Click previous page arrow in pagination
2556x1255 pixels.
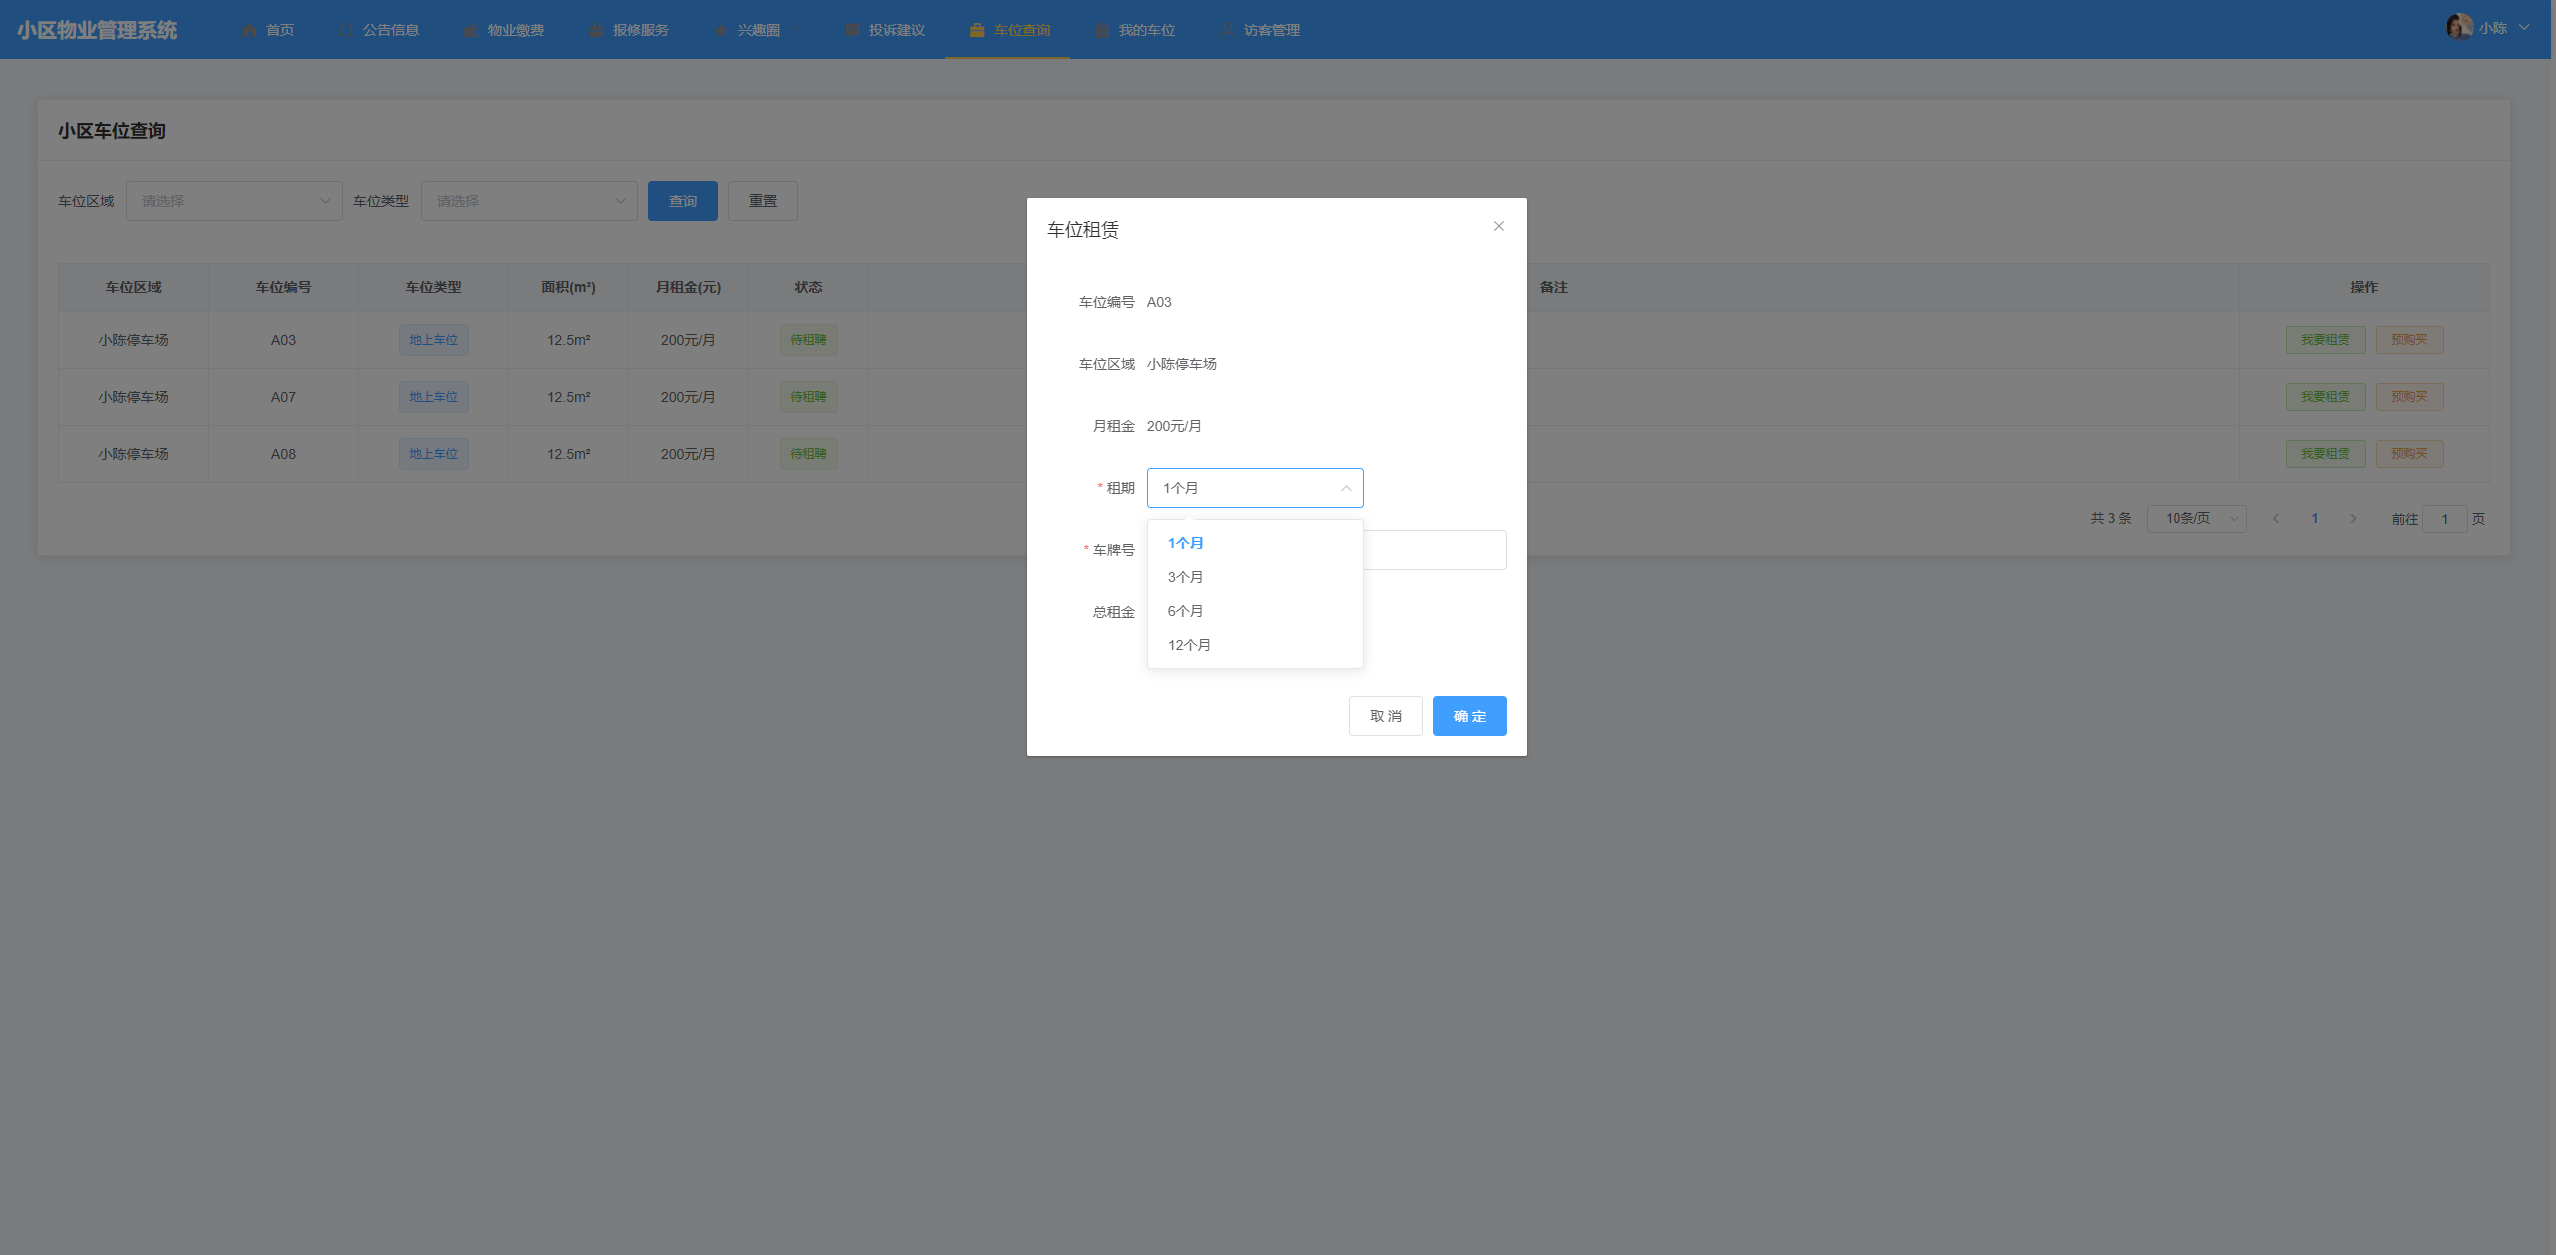[2276, 518]
